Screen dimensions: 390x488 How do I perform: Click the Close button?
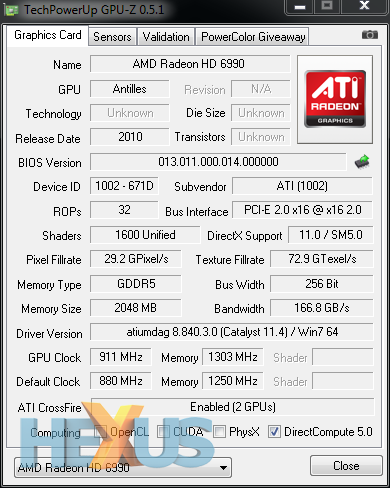[x=346, y=465]
